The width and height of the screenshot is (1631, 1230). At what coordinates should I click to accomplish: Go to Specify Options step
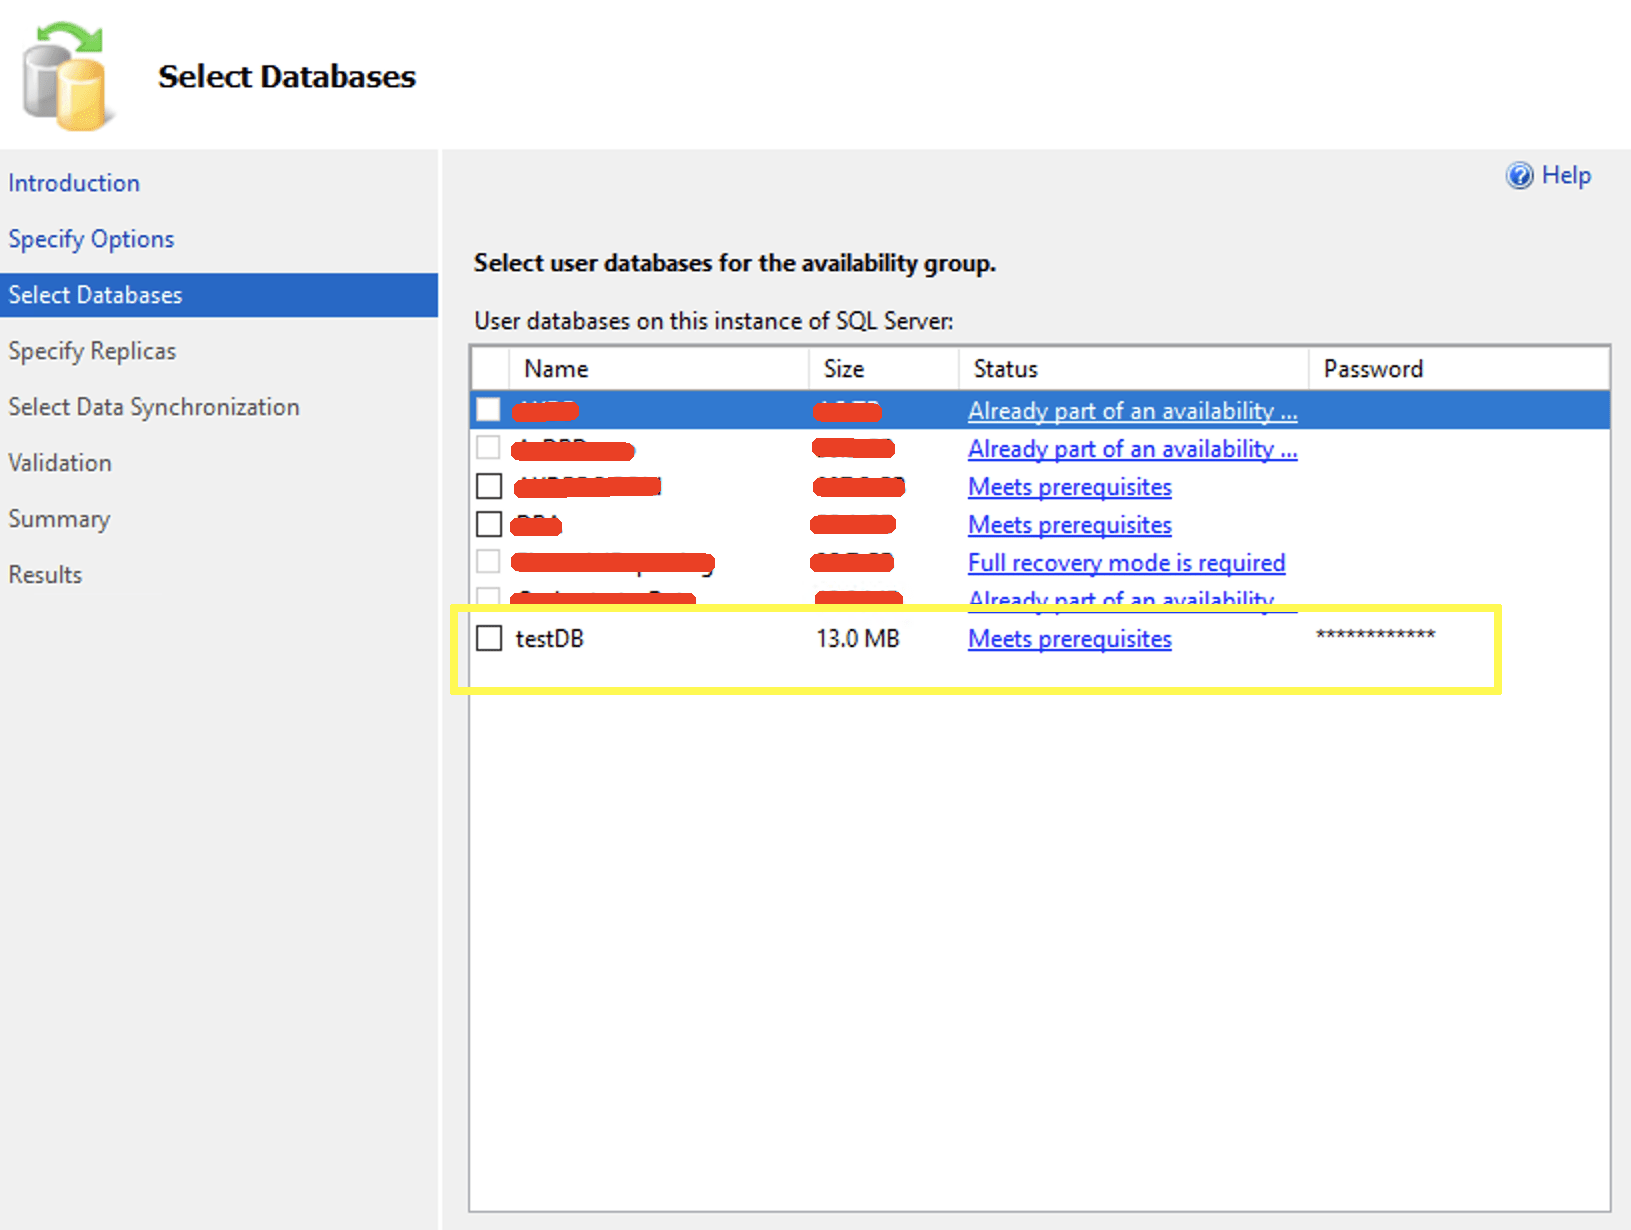[91, 239]
